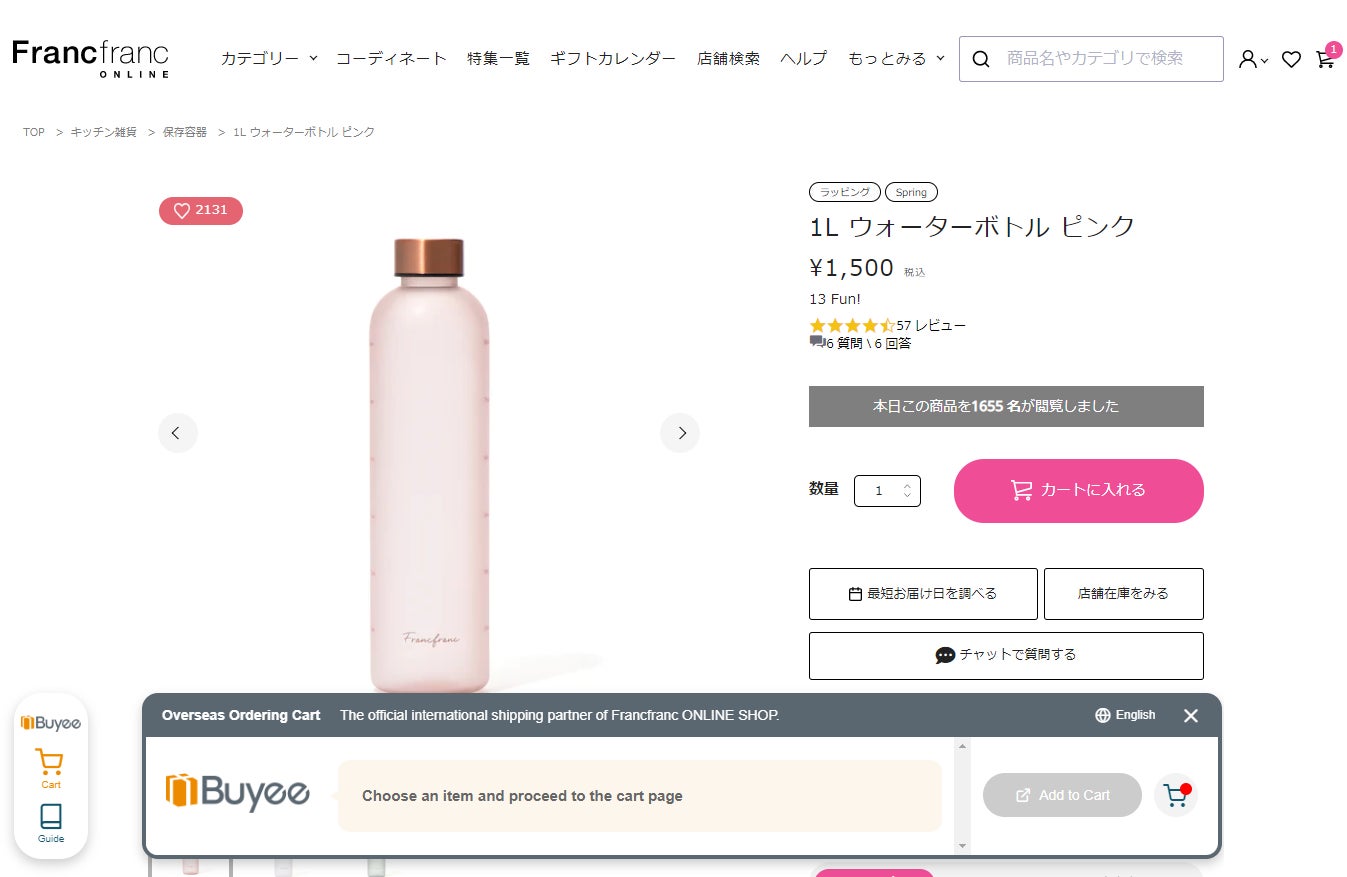Show previous product image with left arrow
The width and height of the screenshot is (1347, 877).
pos(177,433)
